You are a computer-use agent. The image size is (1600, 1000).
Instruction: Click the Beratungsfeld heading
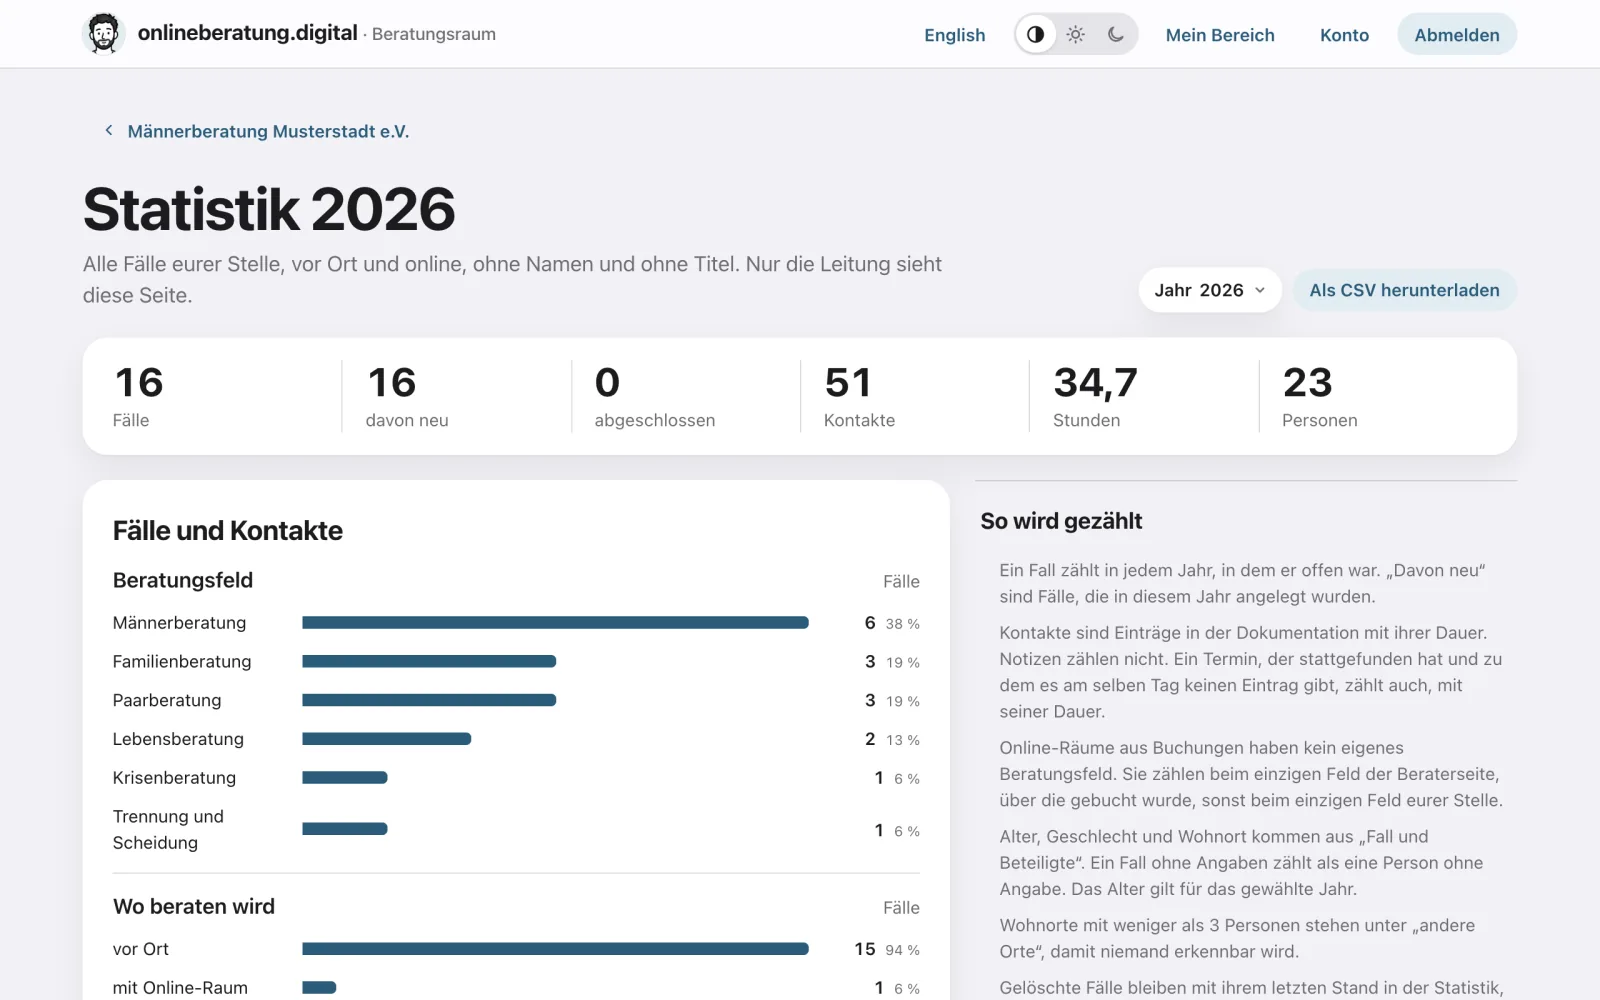click(183, 581)
